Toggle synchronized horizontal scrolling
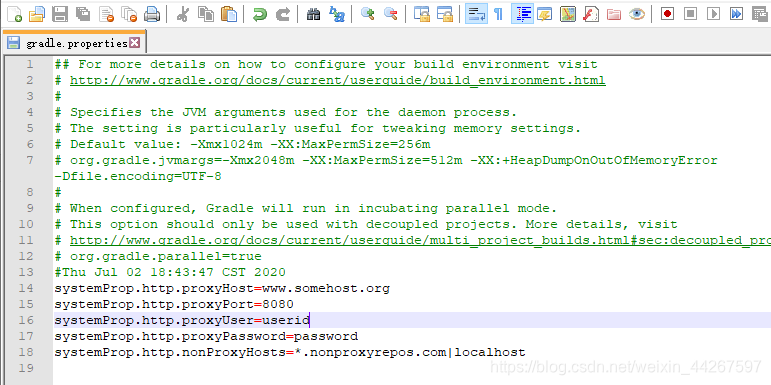This screenshot has height=385, width=771. tap(445, 14)
